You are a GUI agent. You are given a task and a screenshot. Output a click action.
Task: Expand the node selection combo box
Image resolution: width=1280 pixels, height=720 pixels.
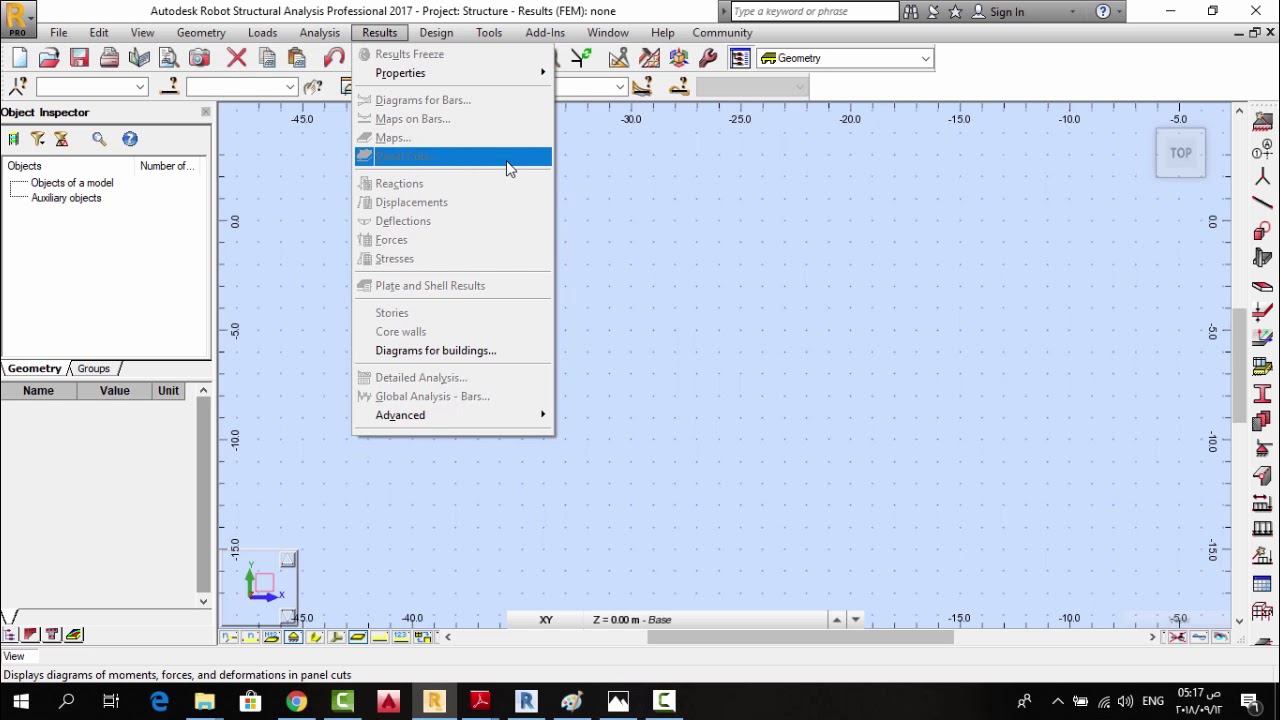140,87
